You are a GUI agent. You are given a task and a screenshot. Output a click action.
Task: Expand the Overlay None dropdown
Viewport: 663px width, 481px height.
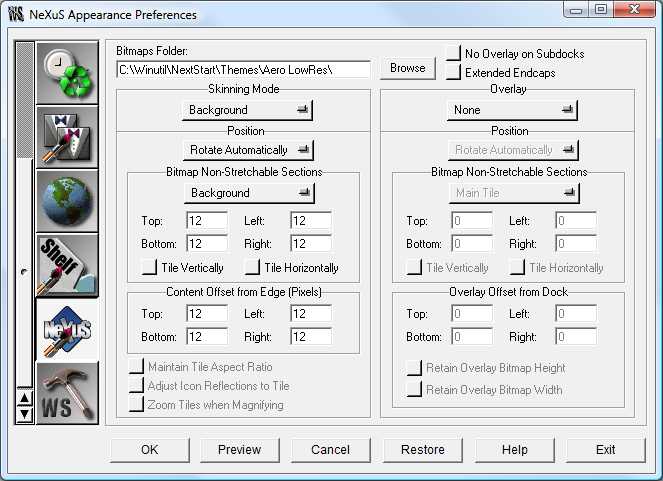coord(512,110)
